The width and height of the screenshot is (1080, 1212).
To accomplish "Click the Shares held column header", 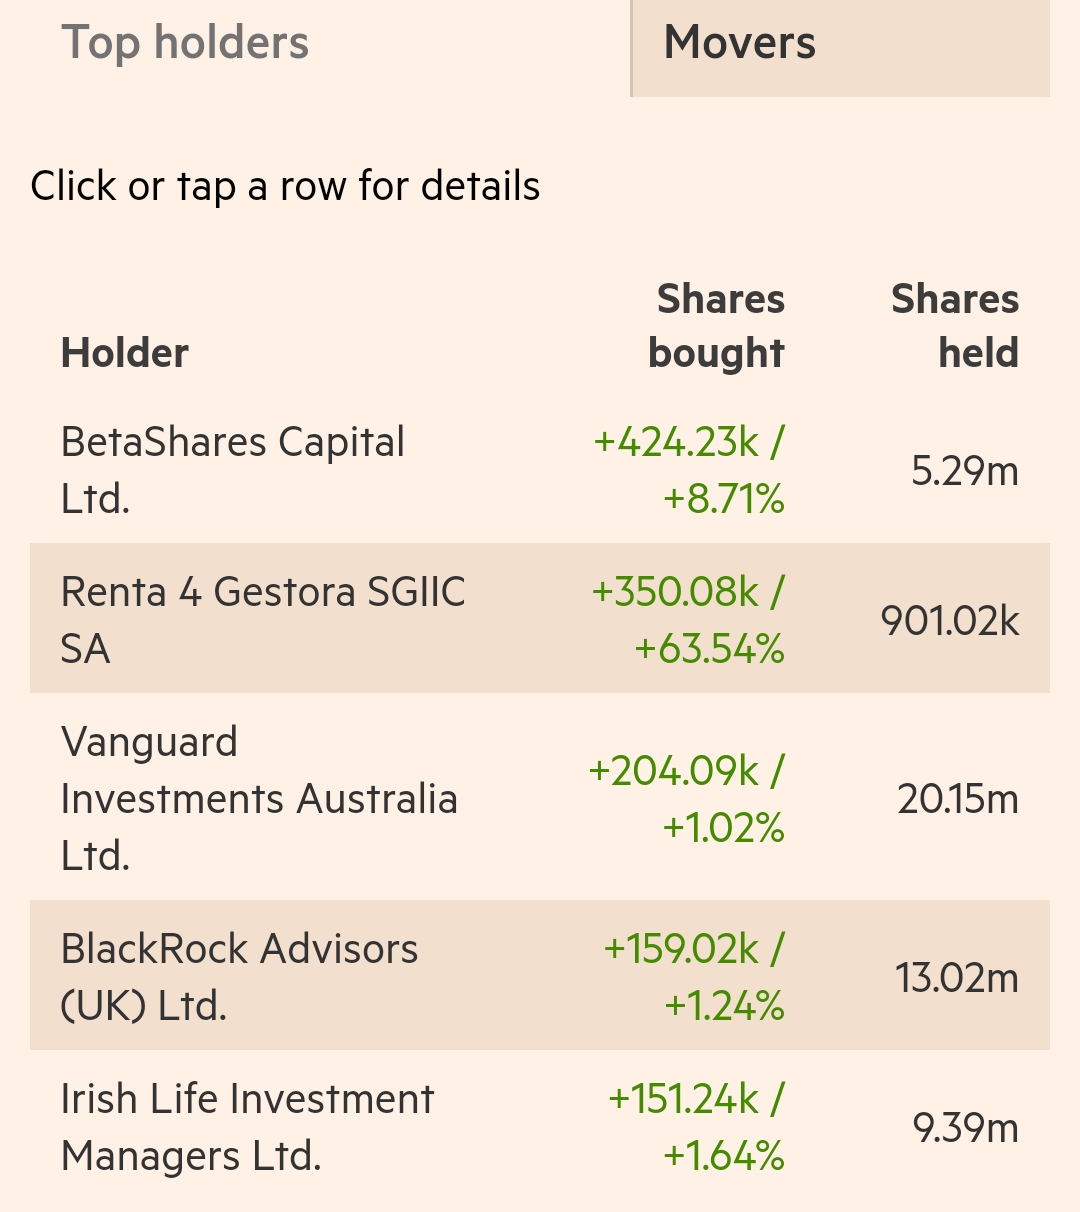I will point(954,326).
